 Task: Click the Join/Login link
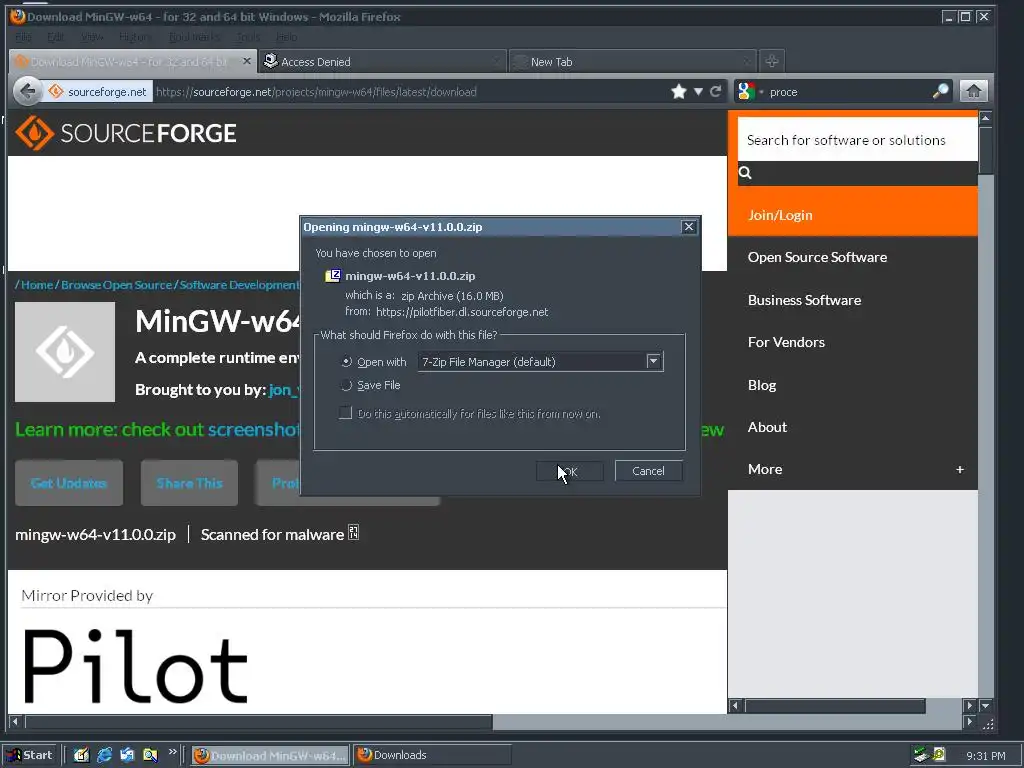click(x=780, y=215)
